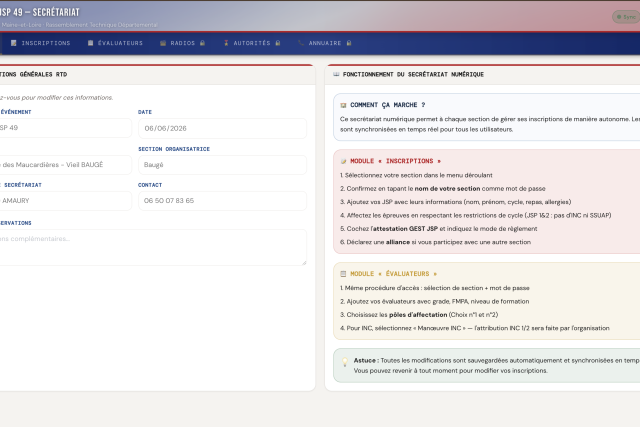This screenshot has height=427, width=640.
Task: Click the 'Pour INC, sélectionnez' instruction line
Action: [x=475, y=328]
